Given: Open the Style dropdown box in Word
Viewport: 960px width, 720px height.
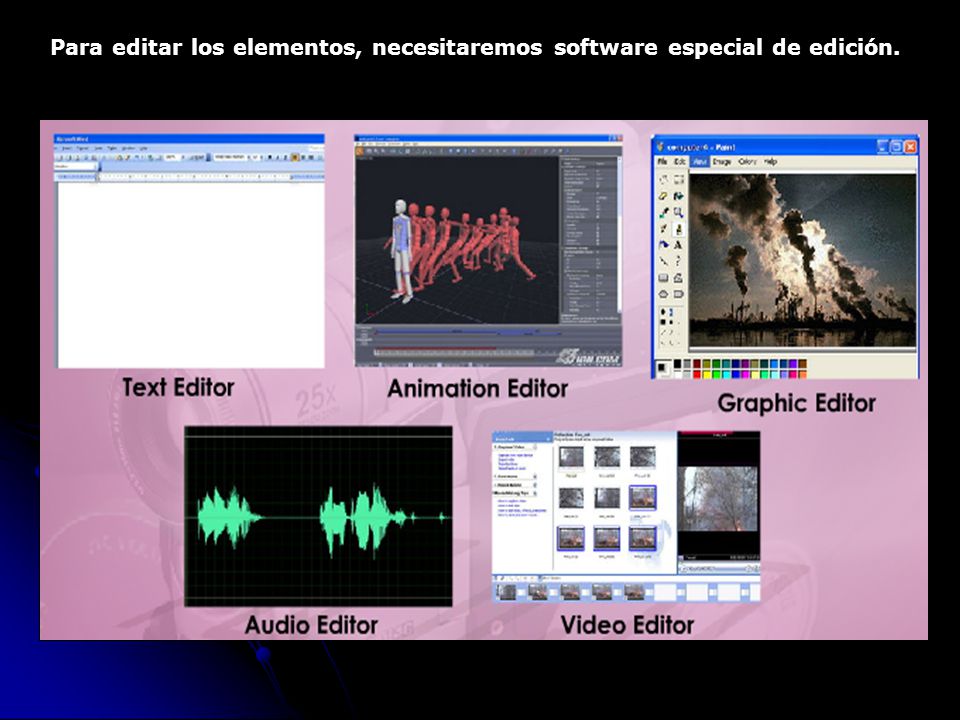Looking at the screenshot, I should pyautogui.click(x=75, y=167).
